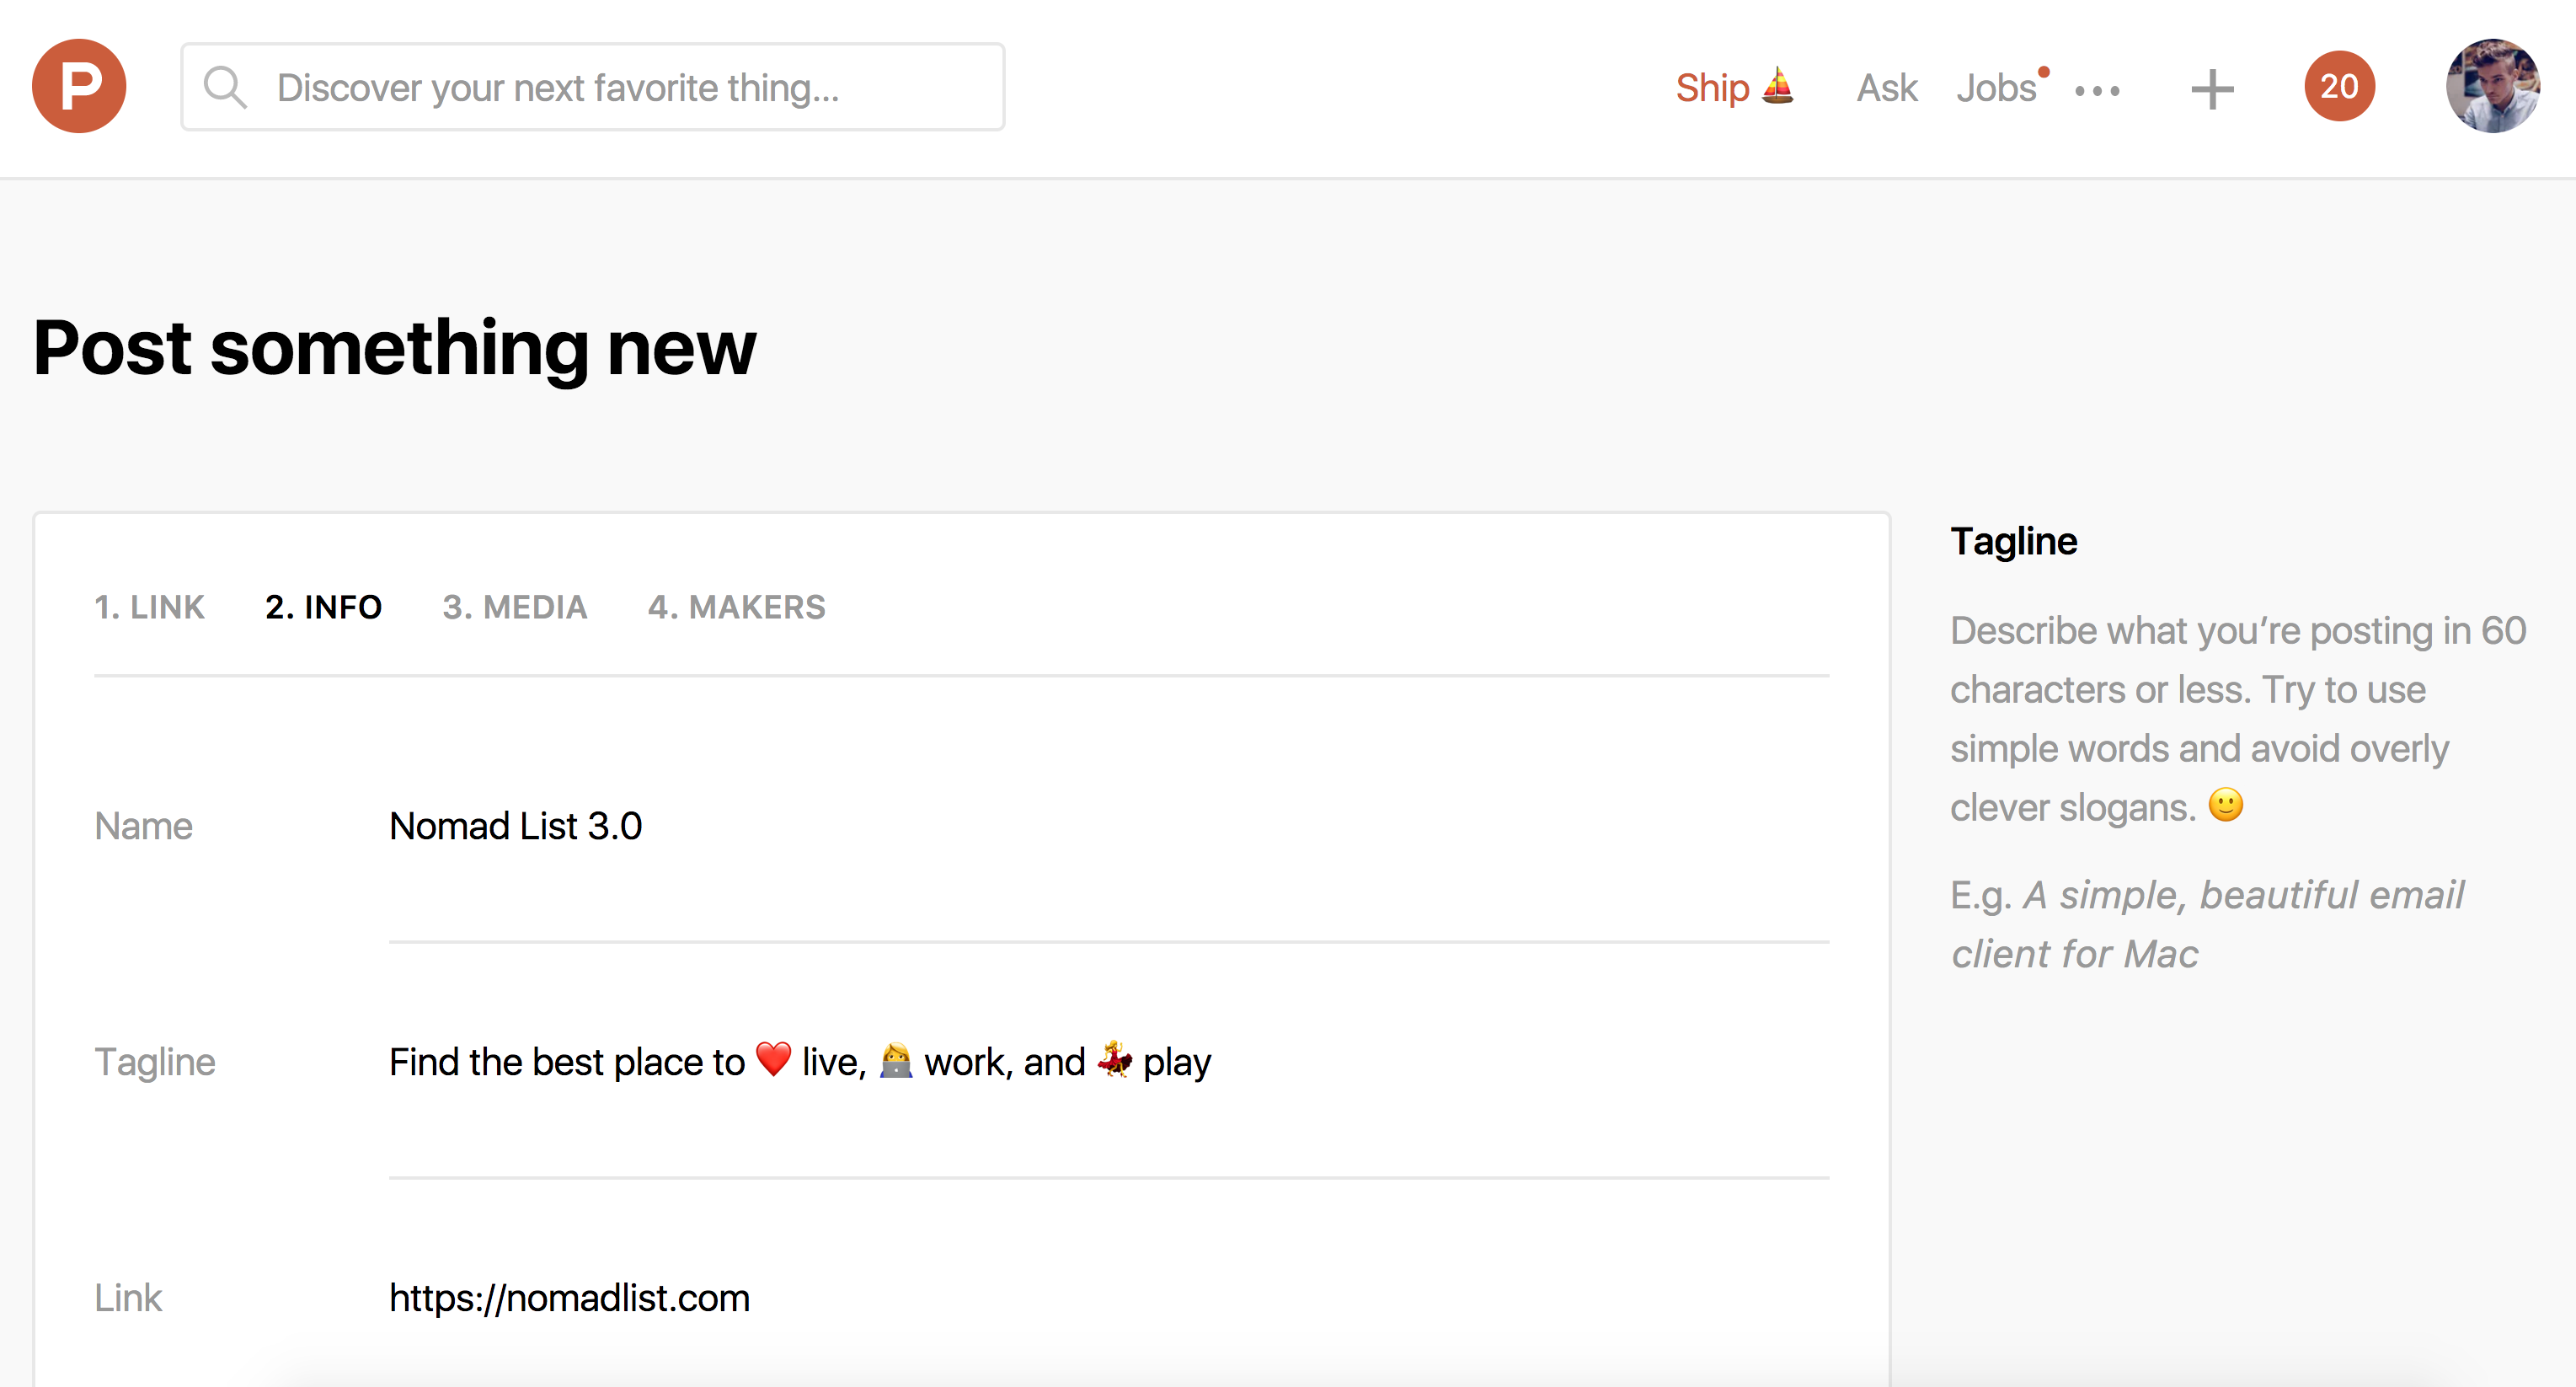Viewport: 2576px width, 1387px height.
Task: Go to the Jobs page
Action: [1996, 88]
